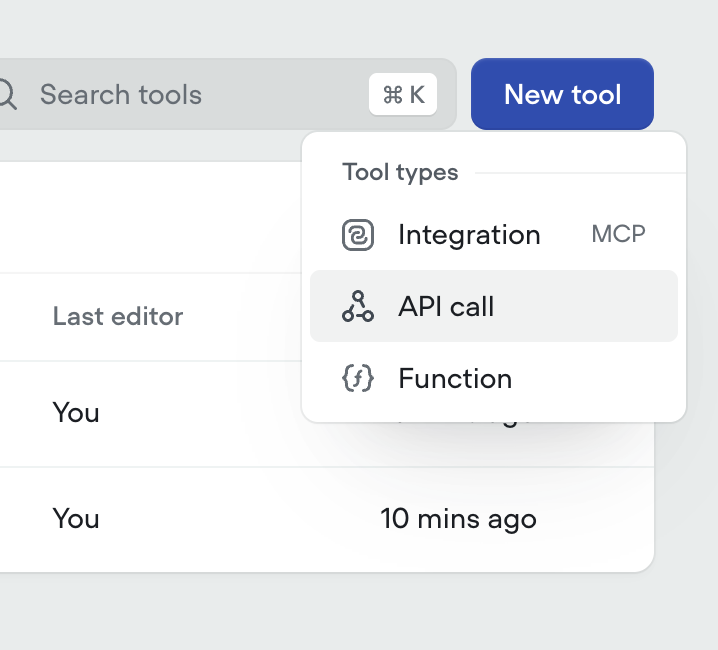718x650 pixels.
Task: Click the Function curly-braces icon
Action: (358, 378)
